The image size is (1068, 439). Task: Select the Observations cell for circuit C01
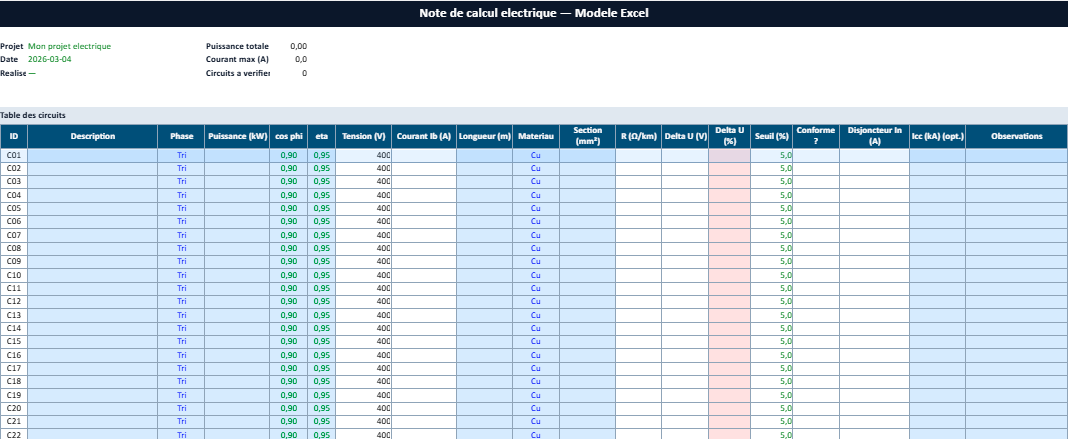point(1016,155)
